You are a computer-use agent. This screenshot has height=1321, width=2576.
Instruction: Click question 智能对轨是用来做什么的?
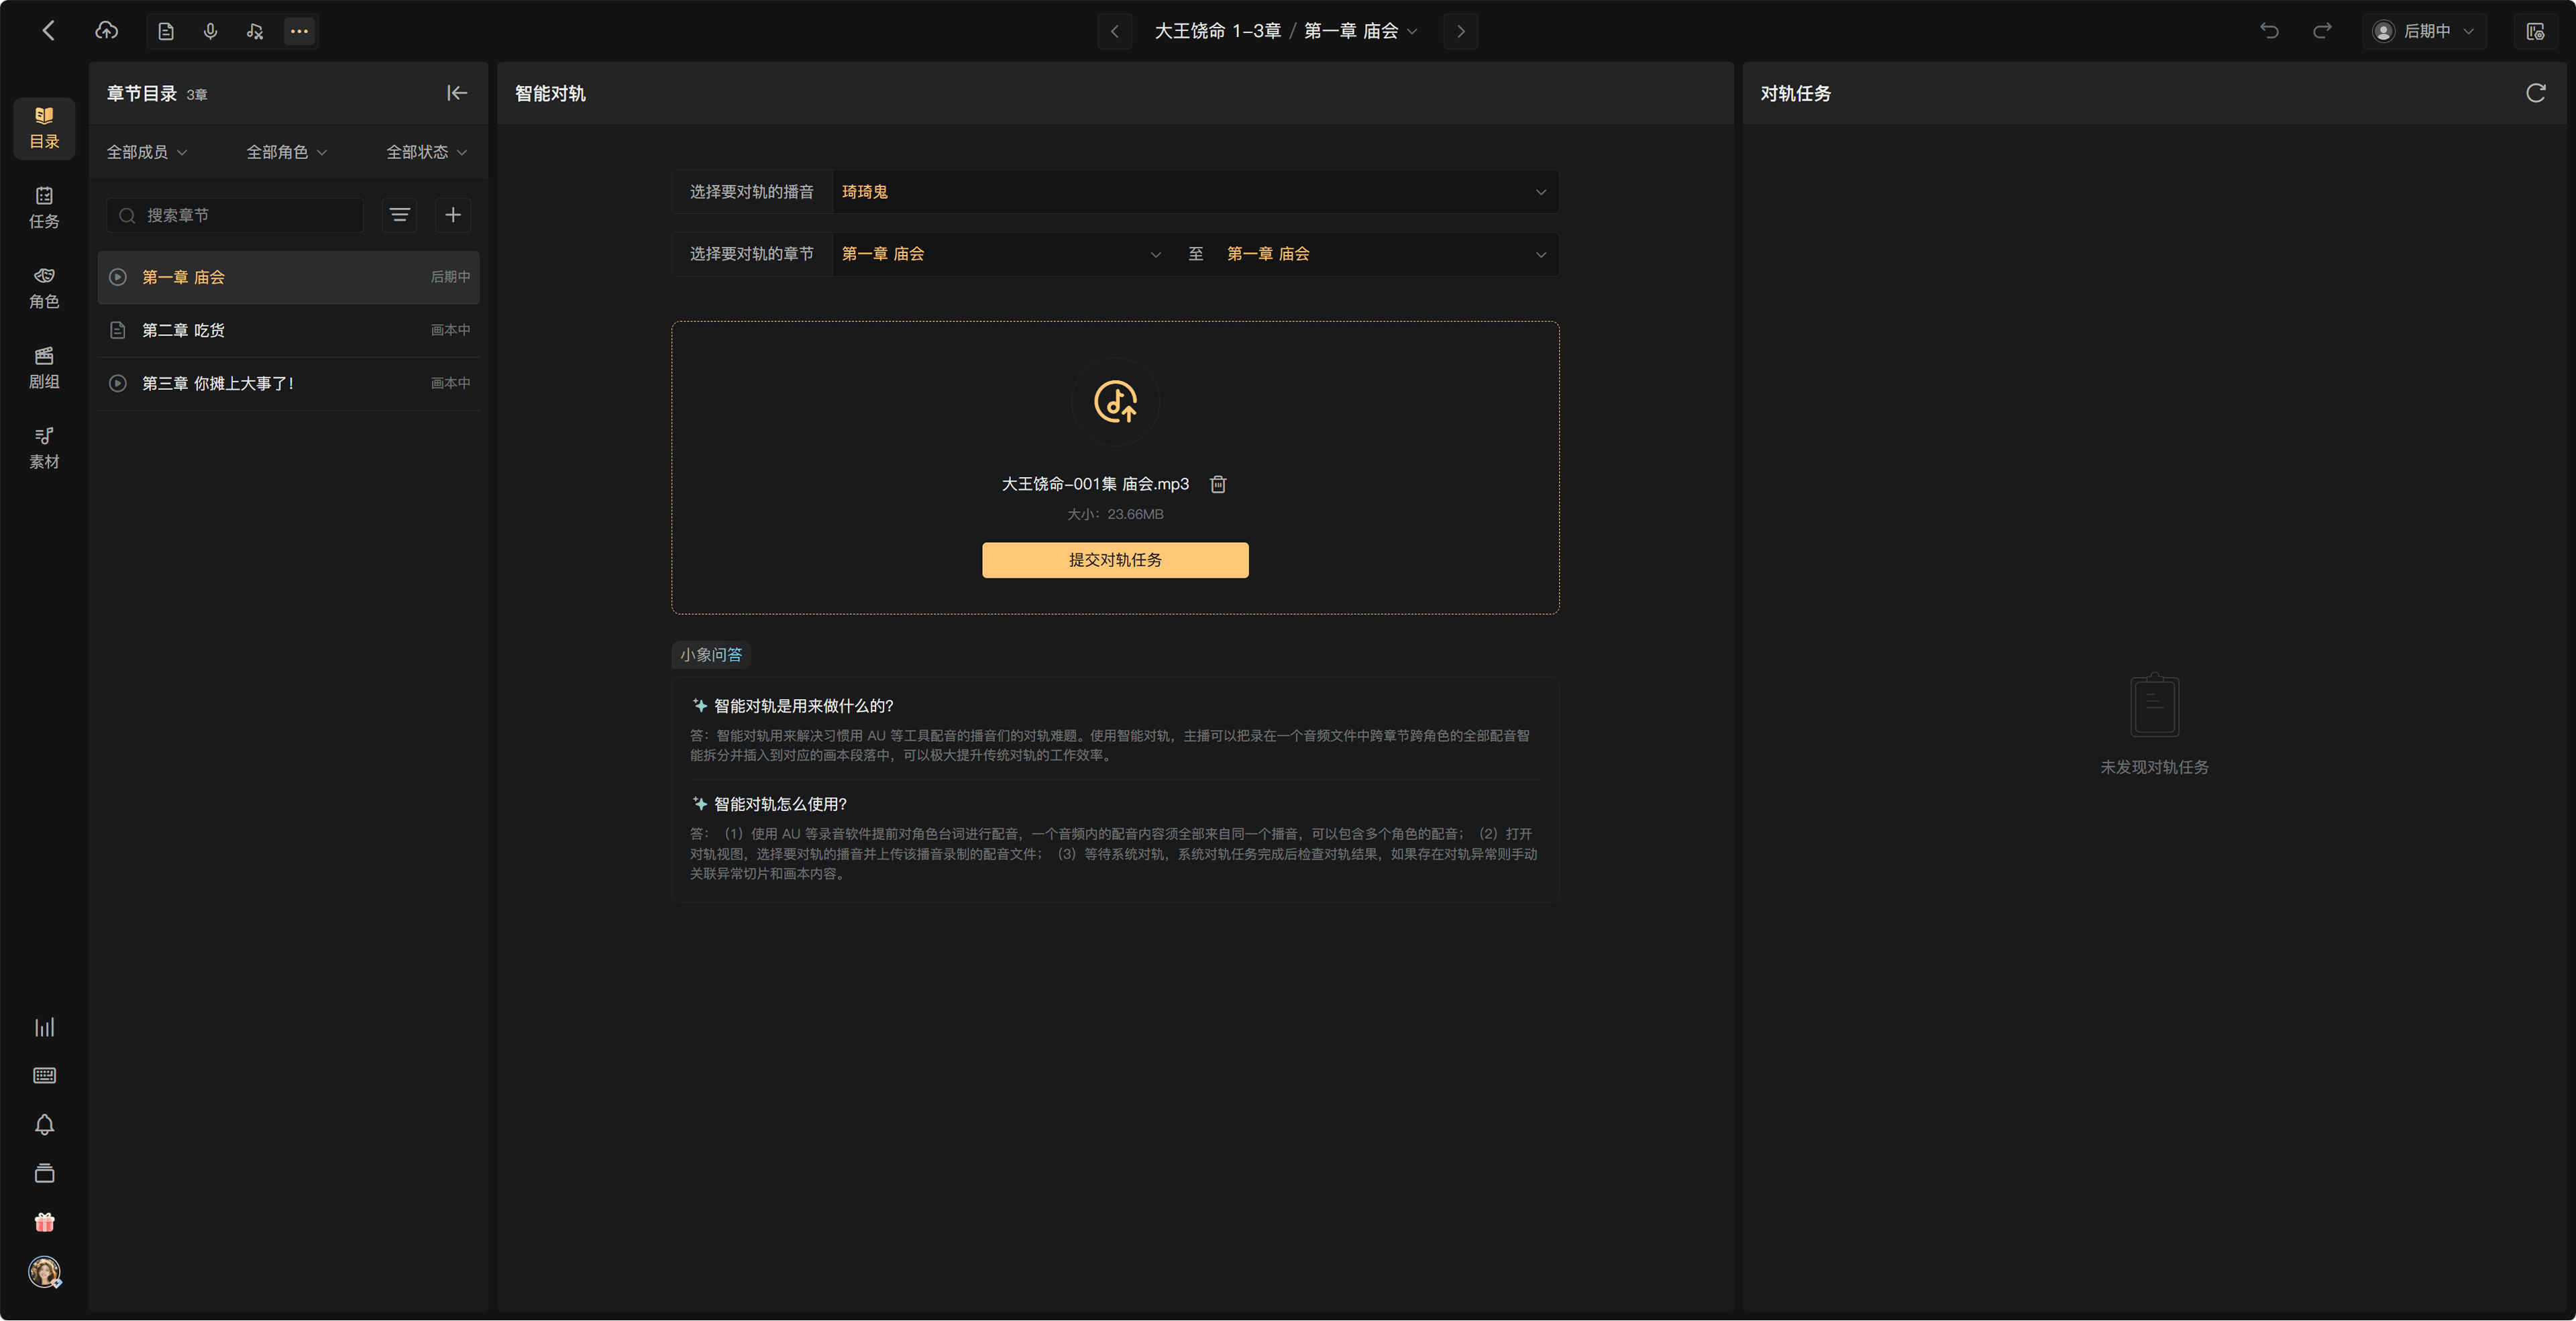[804, 706]
